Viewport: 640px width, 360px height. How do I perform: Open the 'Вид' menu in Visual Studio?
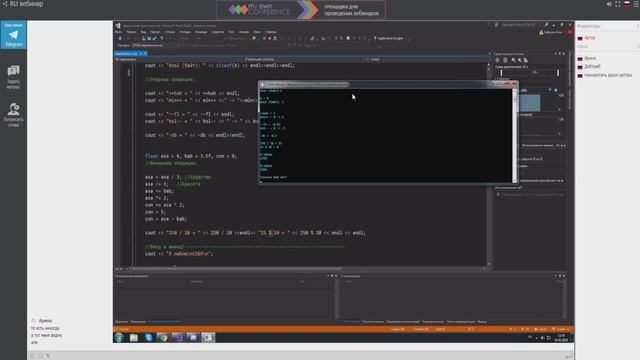143,32
